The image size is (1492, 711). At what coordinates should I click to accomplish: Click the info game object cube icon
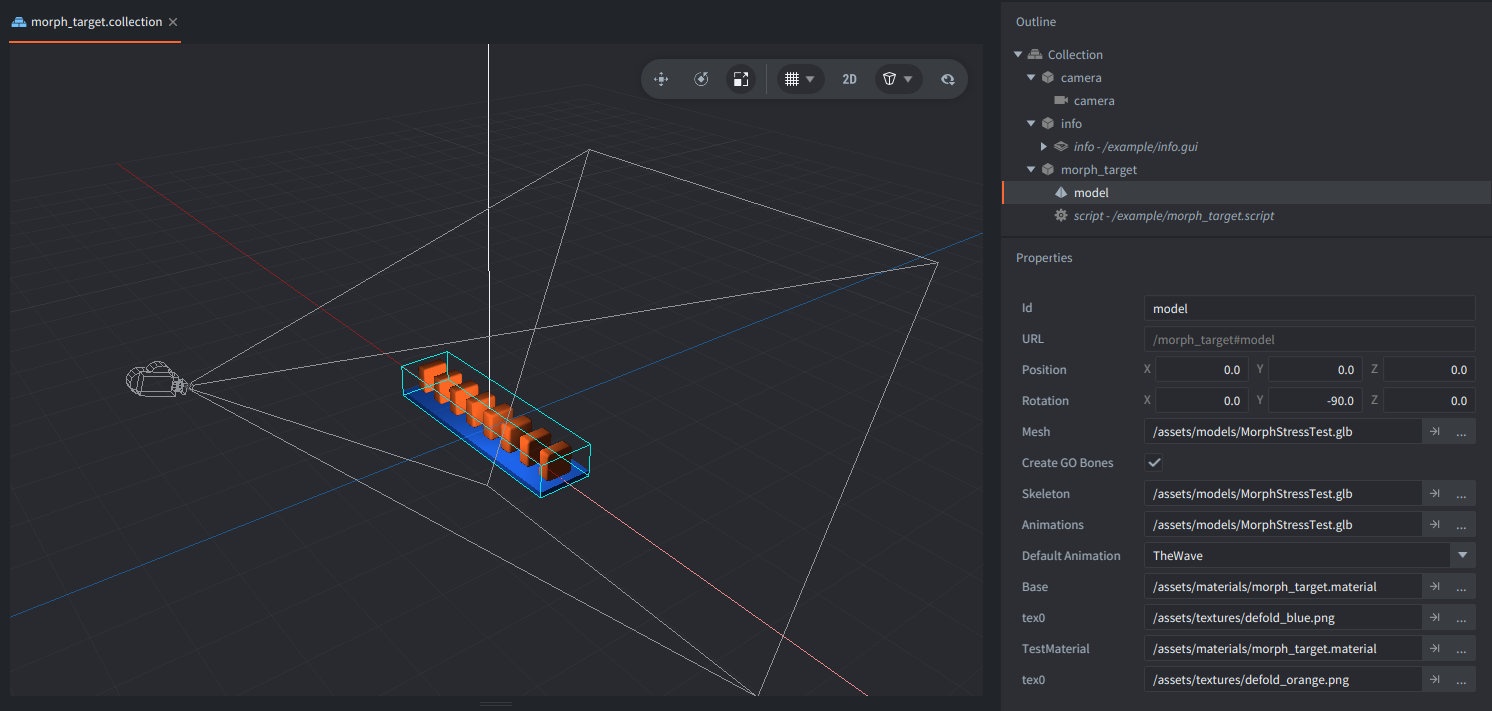coord(1048,124)
